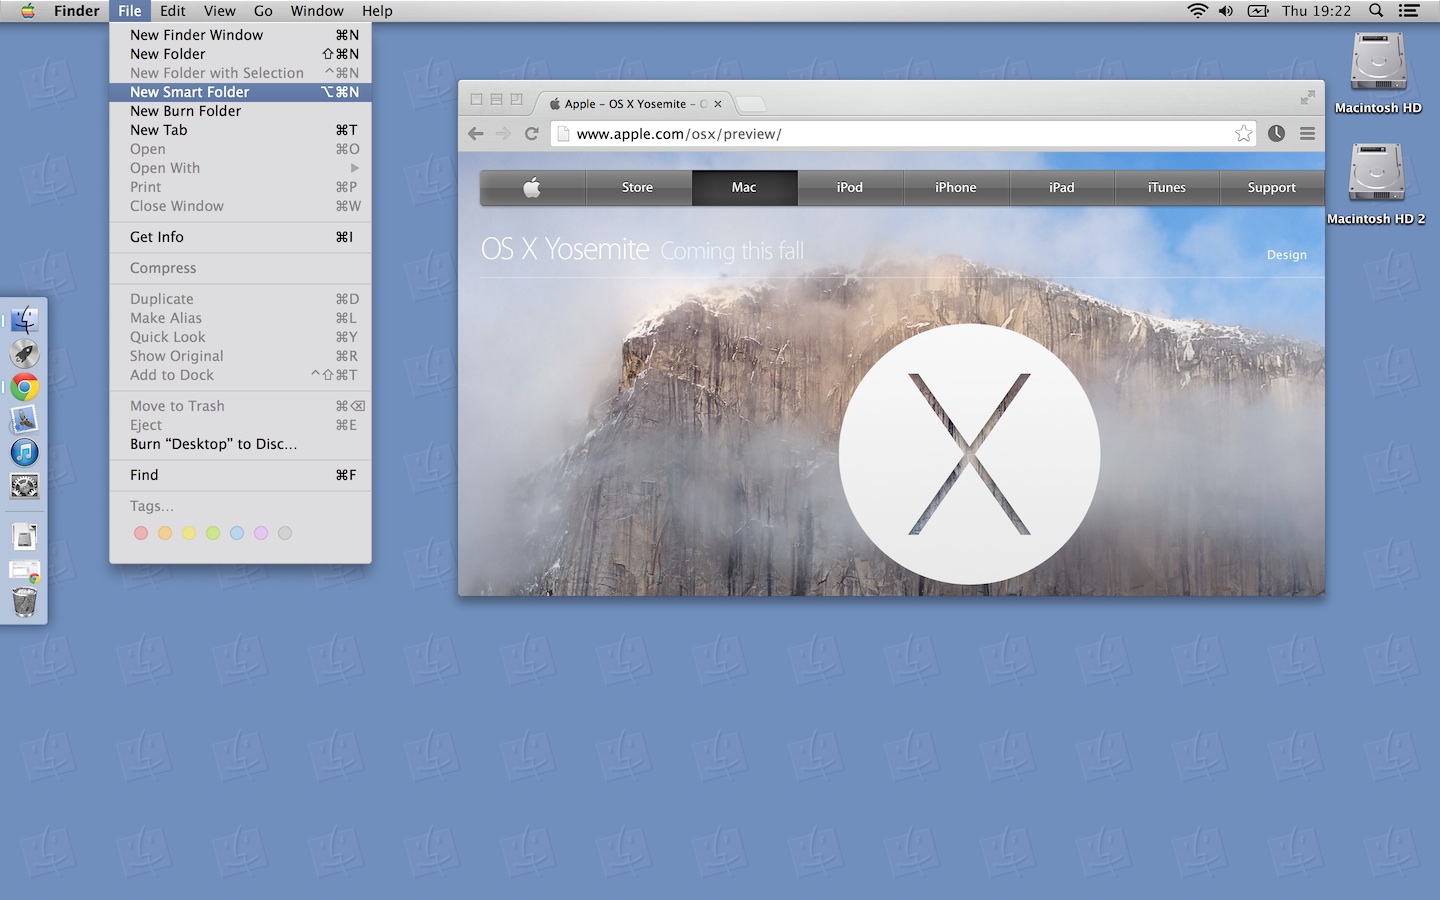Open Spotlight search magnifier in menu bar
Screen dimensions: 1440x900
click(x=1376, y=11)
